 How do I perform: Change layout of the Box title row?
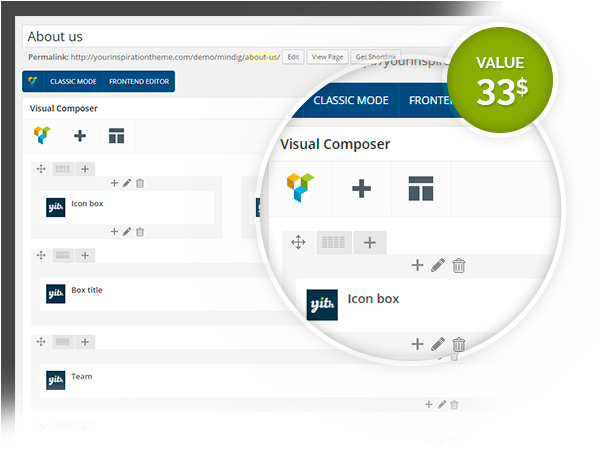pos(62,255)
